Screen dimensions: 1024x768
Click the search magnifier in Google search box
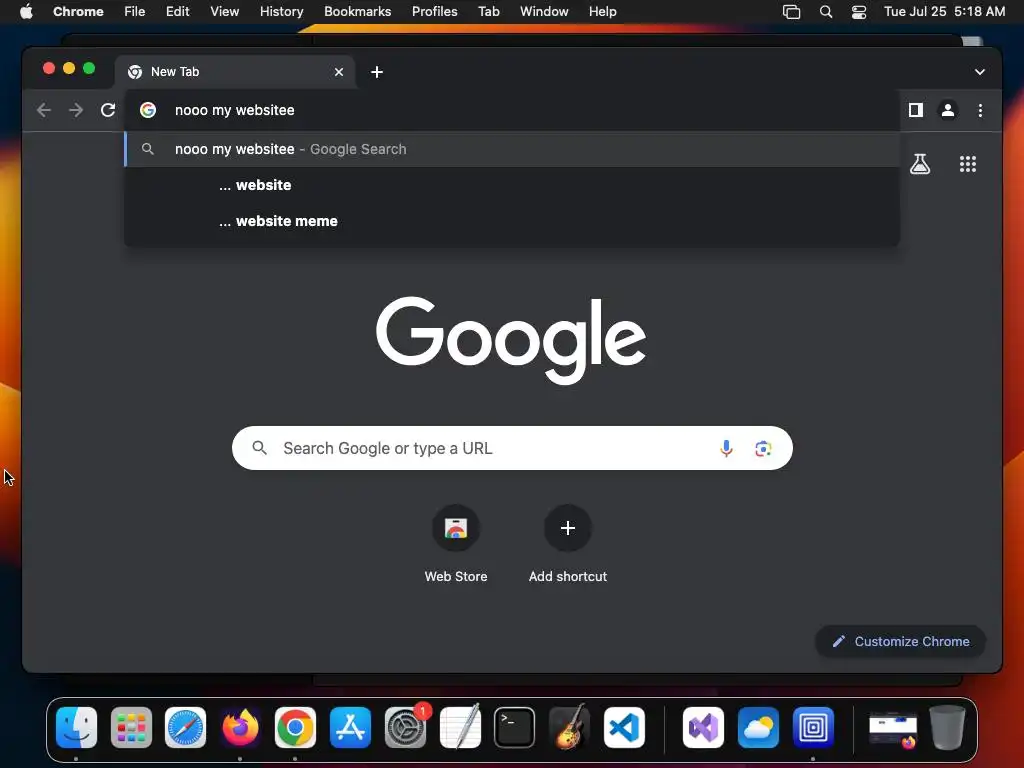(259, 449)
